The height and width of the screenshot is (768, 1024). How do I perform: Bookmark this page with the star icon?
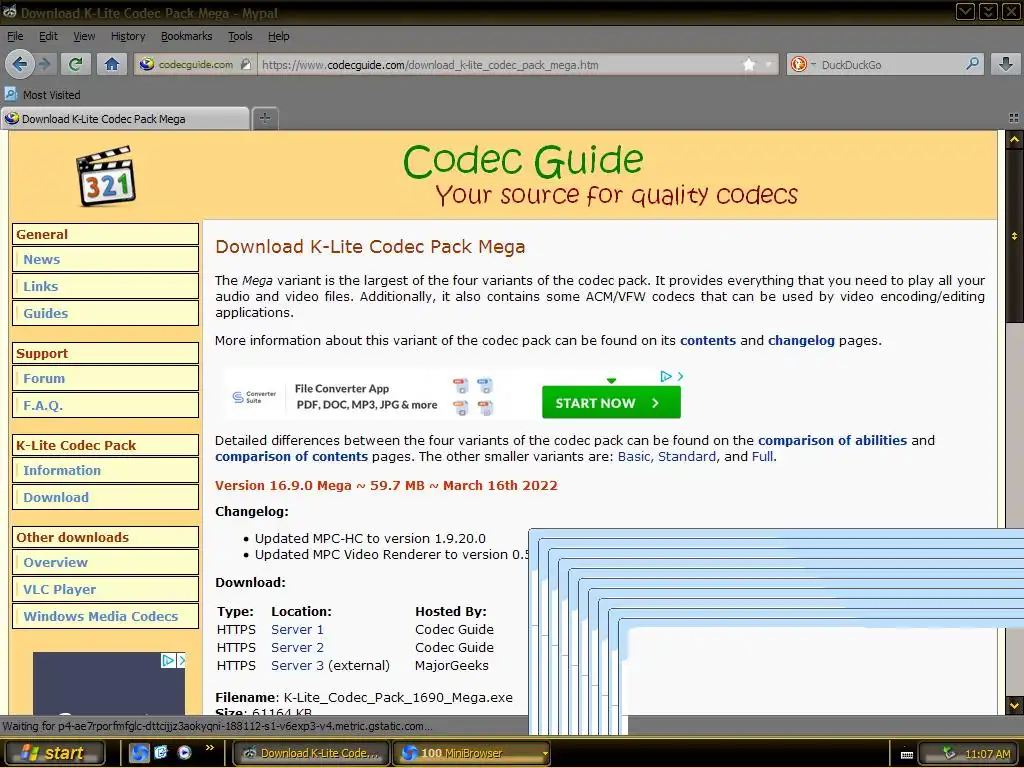pyautogui.click(x=749, y=65)
